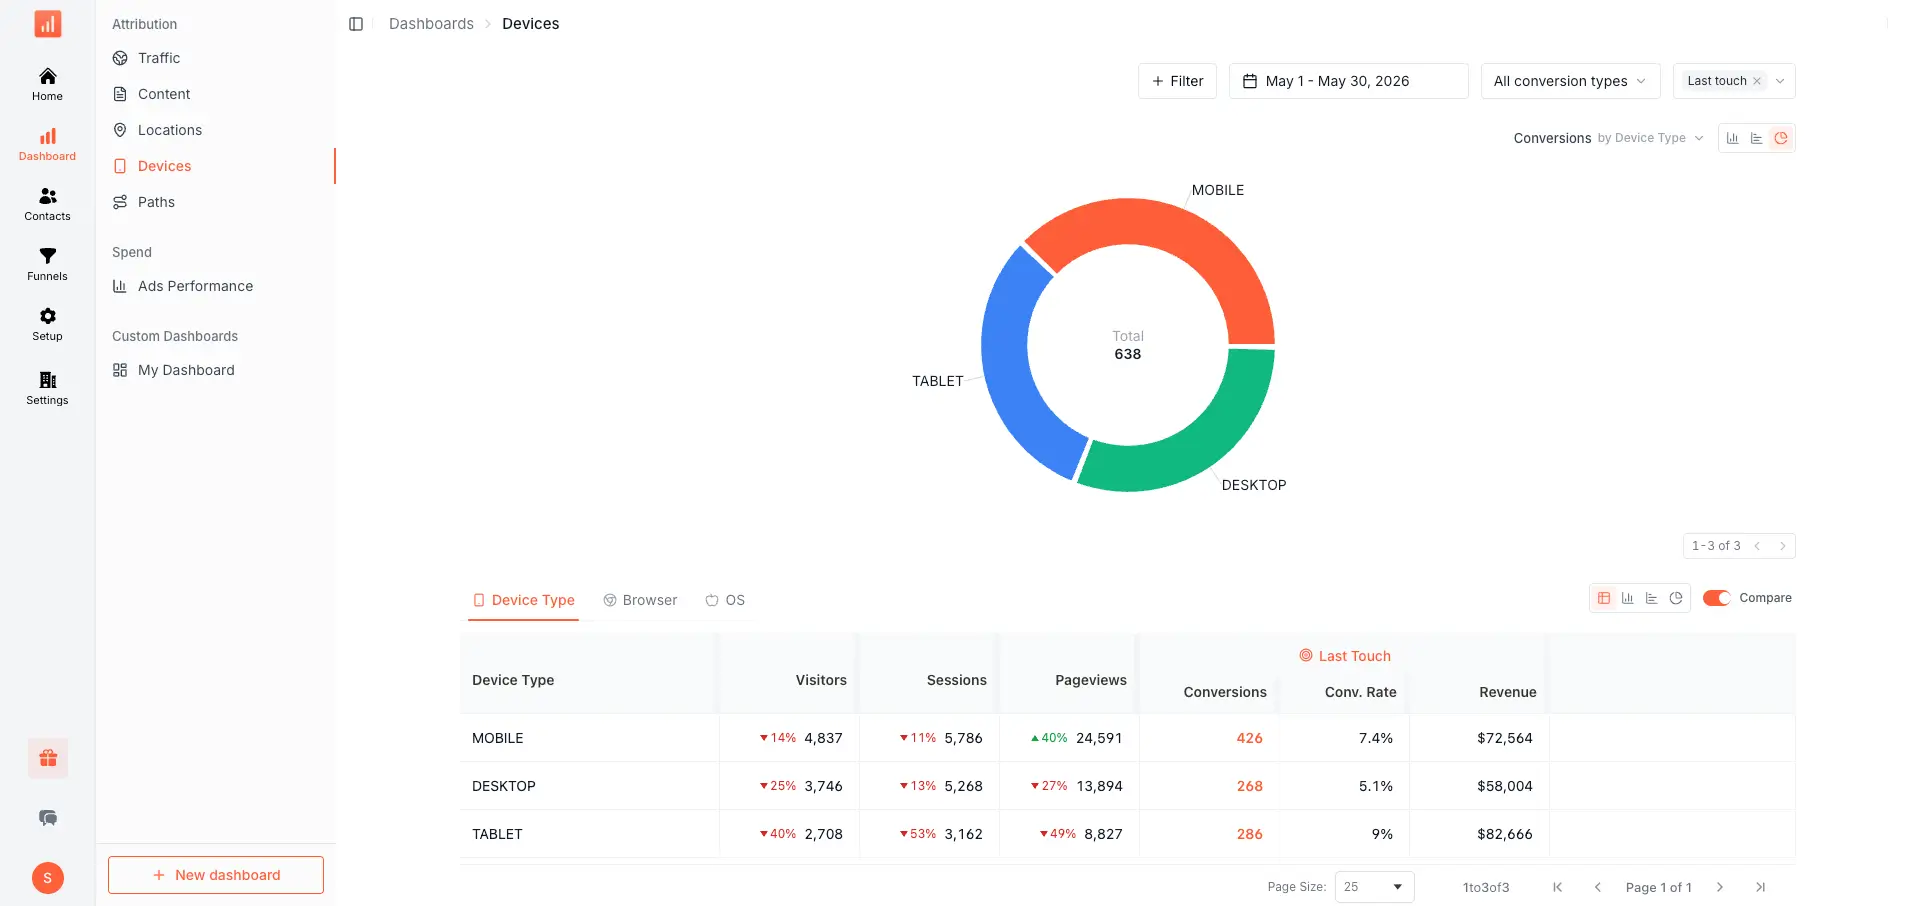The width and height of the screenshot is (1920, 906).
Task: Sort by the Sessions column header
Action: click(956, 680)
